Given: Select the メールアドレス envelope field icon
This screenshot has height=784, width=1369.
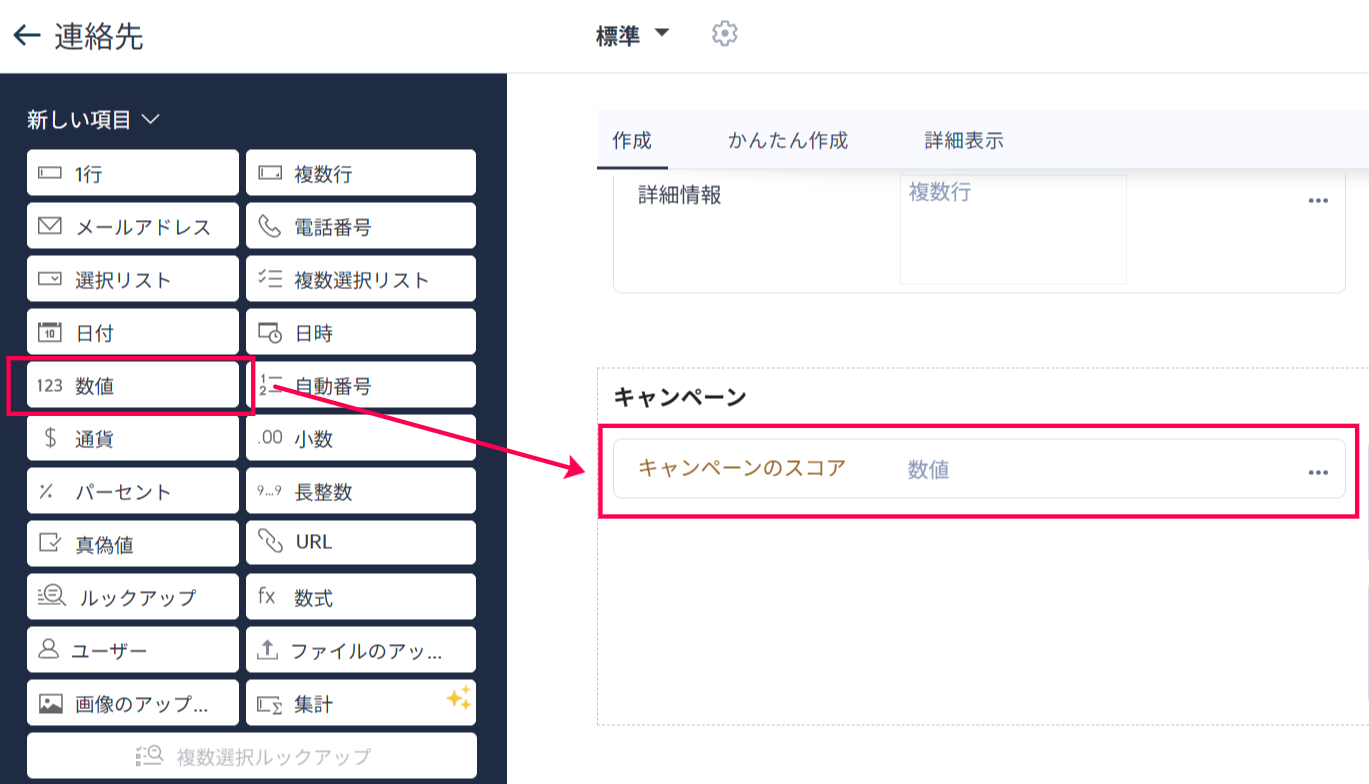Looking at the screenshot, I should (49, 226).
